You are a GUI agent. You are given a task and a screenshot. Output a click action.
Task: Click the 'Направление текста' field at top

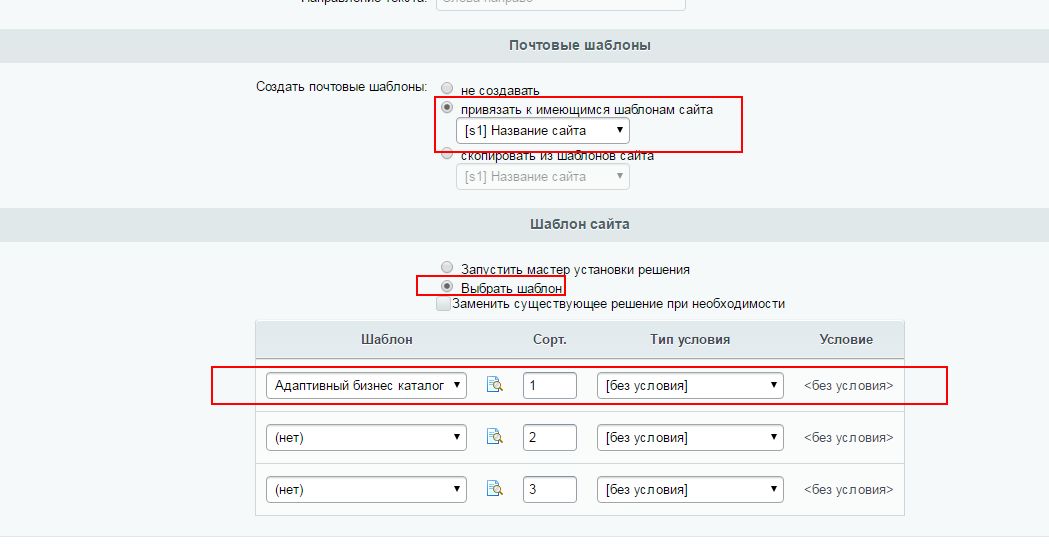560,3
